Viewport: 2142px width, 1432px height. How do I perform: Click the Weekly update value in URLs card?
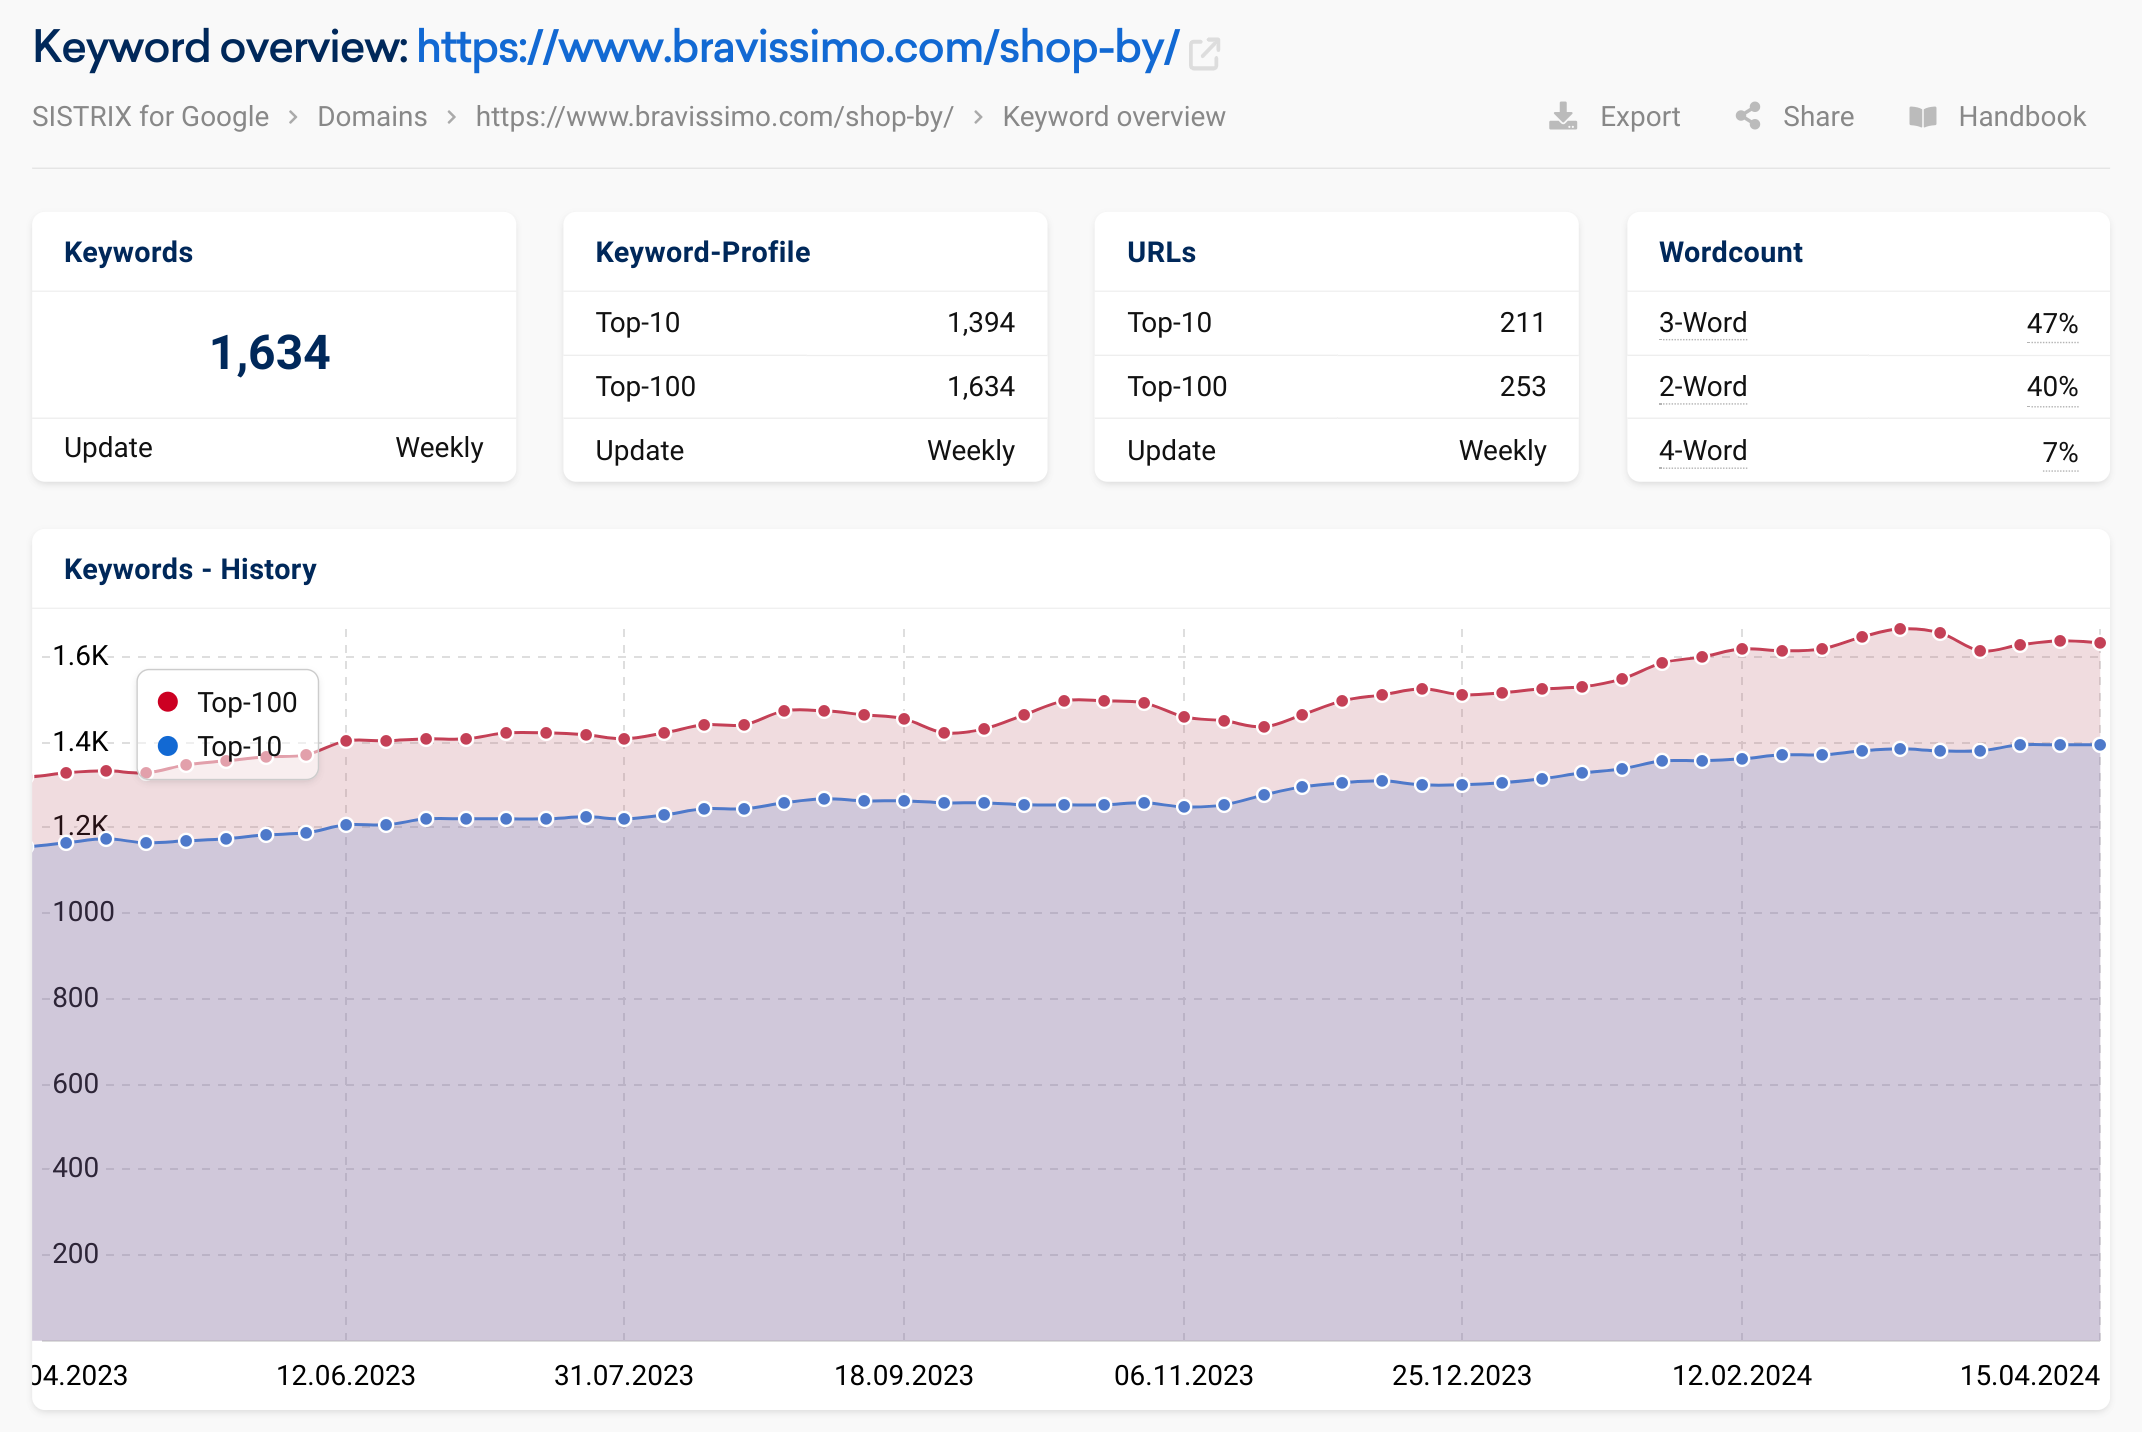click(x=1502, y=451)
